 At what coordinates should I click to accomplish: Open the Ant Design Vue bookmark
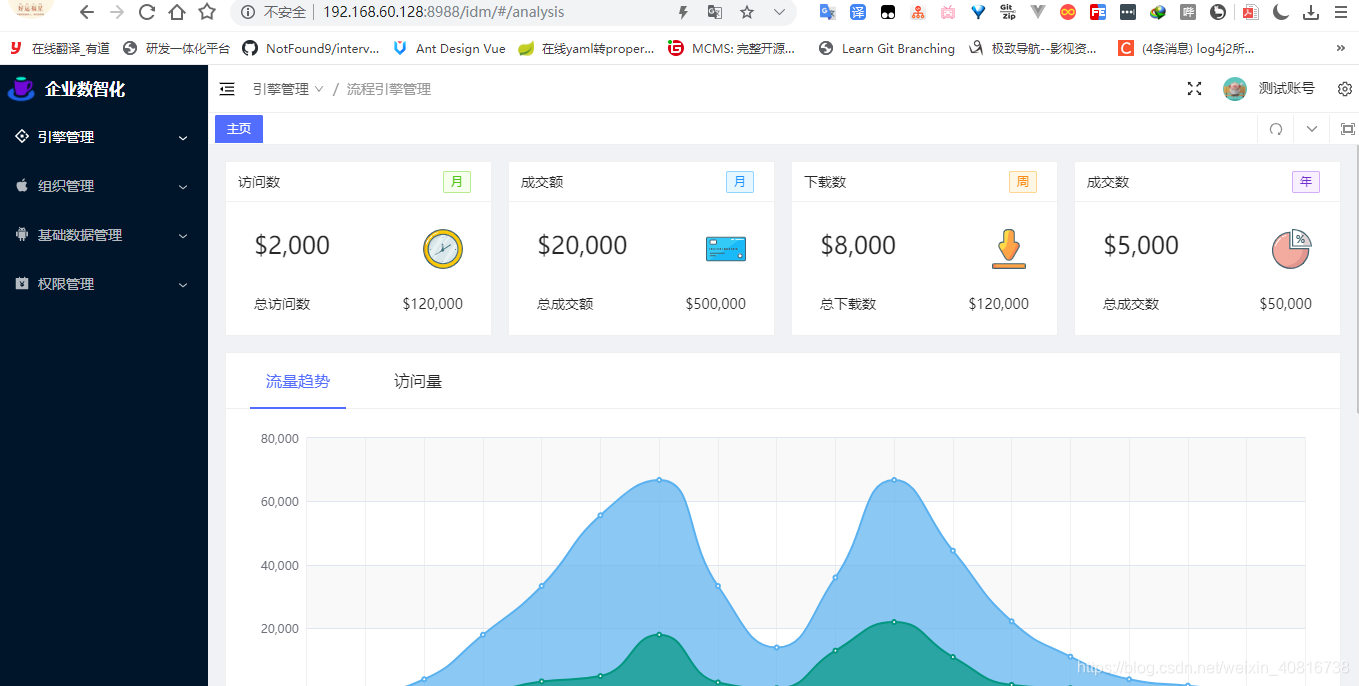coord(449,48)
